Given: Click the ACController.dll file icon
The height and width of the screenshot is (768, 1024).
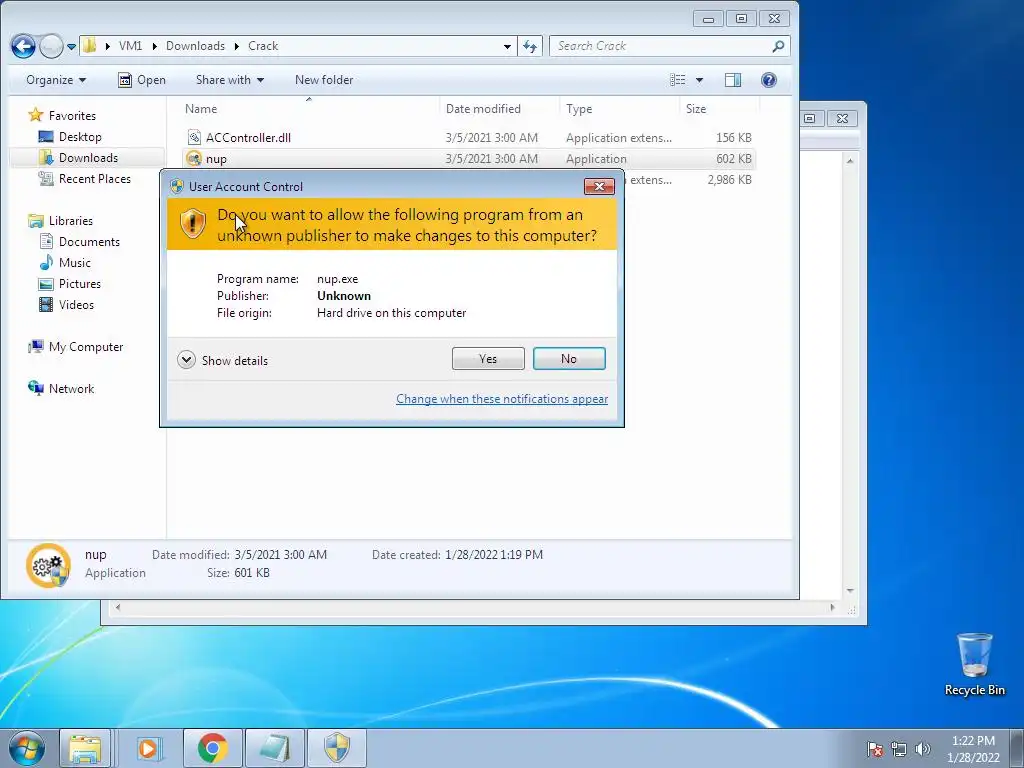Looking at the screenshot, I should coord(194,138).
